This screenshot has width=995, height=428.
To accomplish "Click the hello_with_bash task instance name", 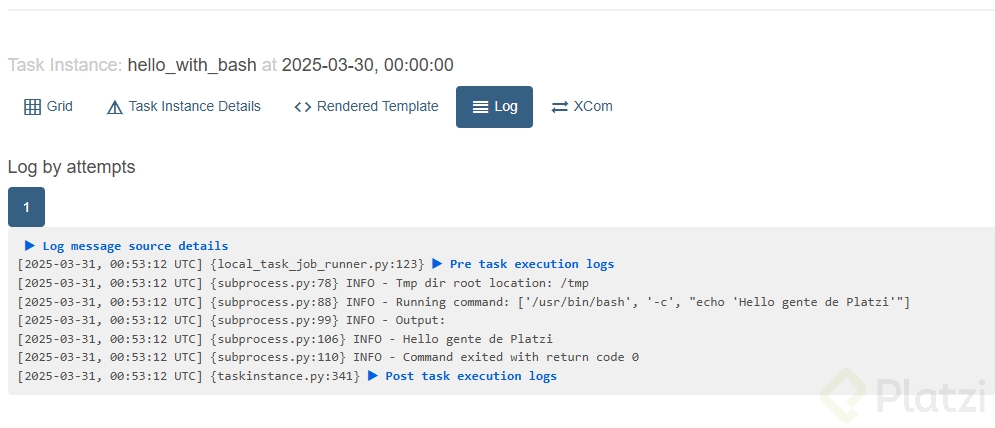I will [x=192, y=65].
